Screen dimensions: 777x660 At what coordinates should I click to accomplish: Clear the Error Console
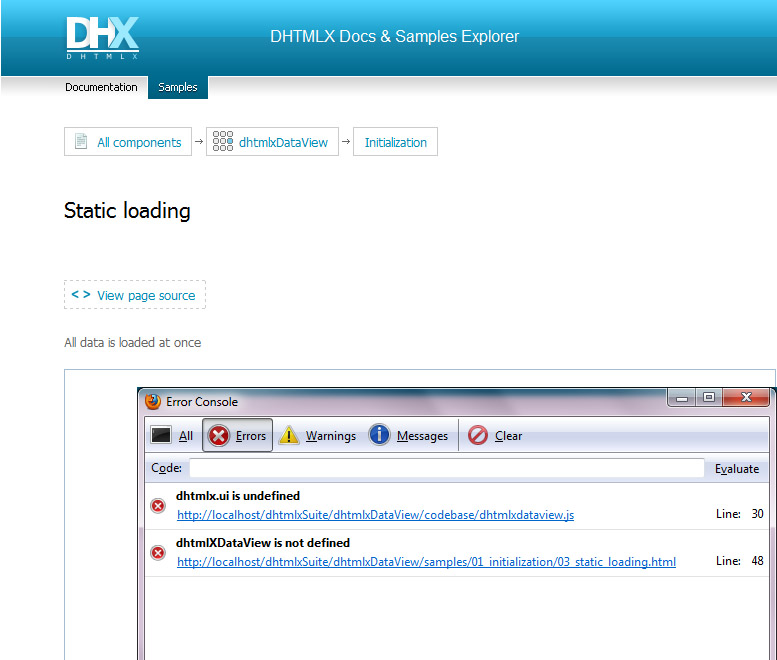pos(495,436)
